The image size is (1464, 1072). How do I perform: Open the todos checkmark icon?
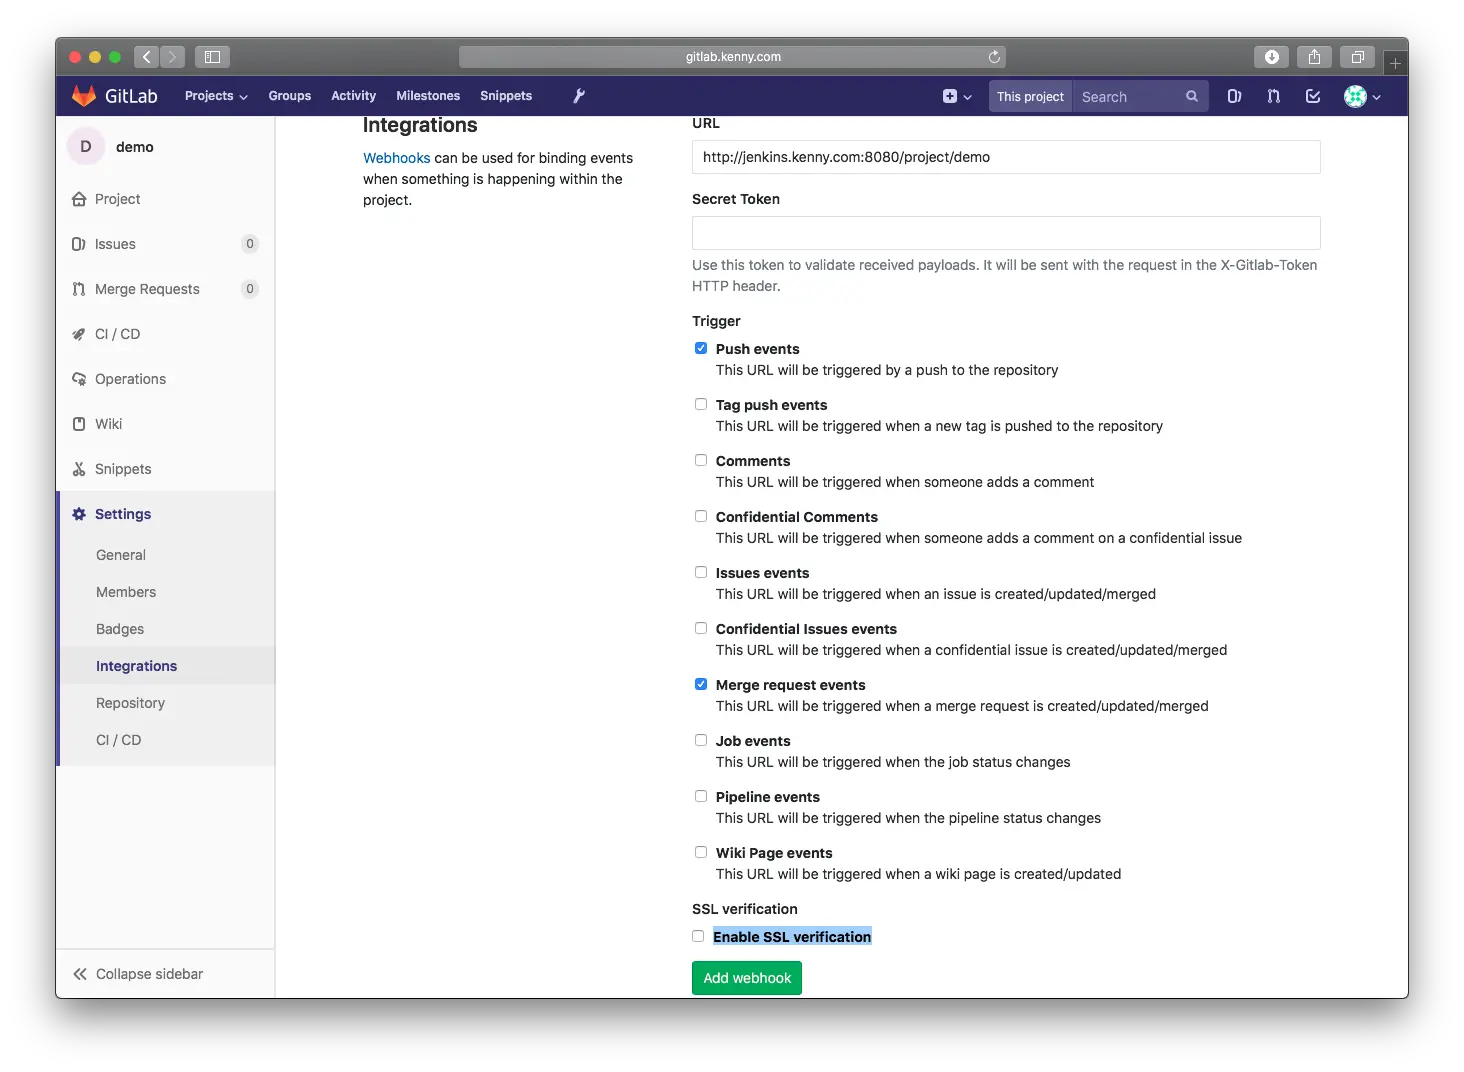click(x=1313, y=97)
